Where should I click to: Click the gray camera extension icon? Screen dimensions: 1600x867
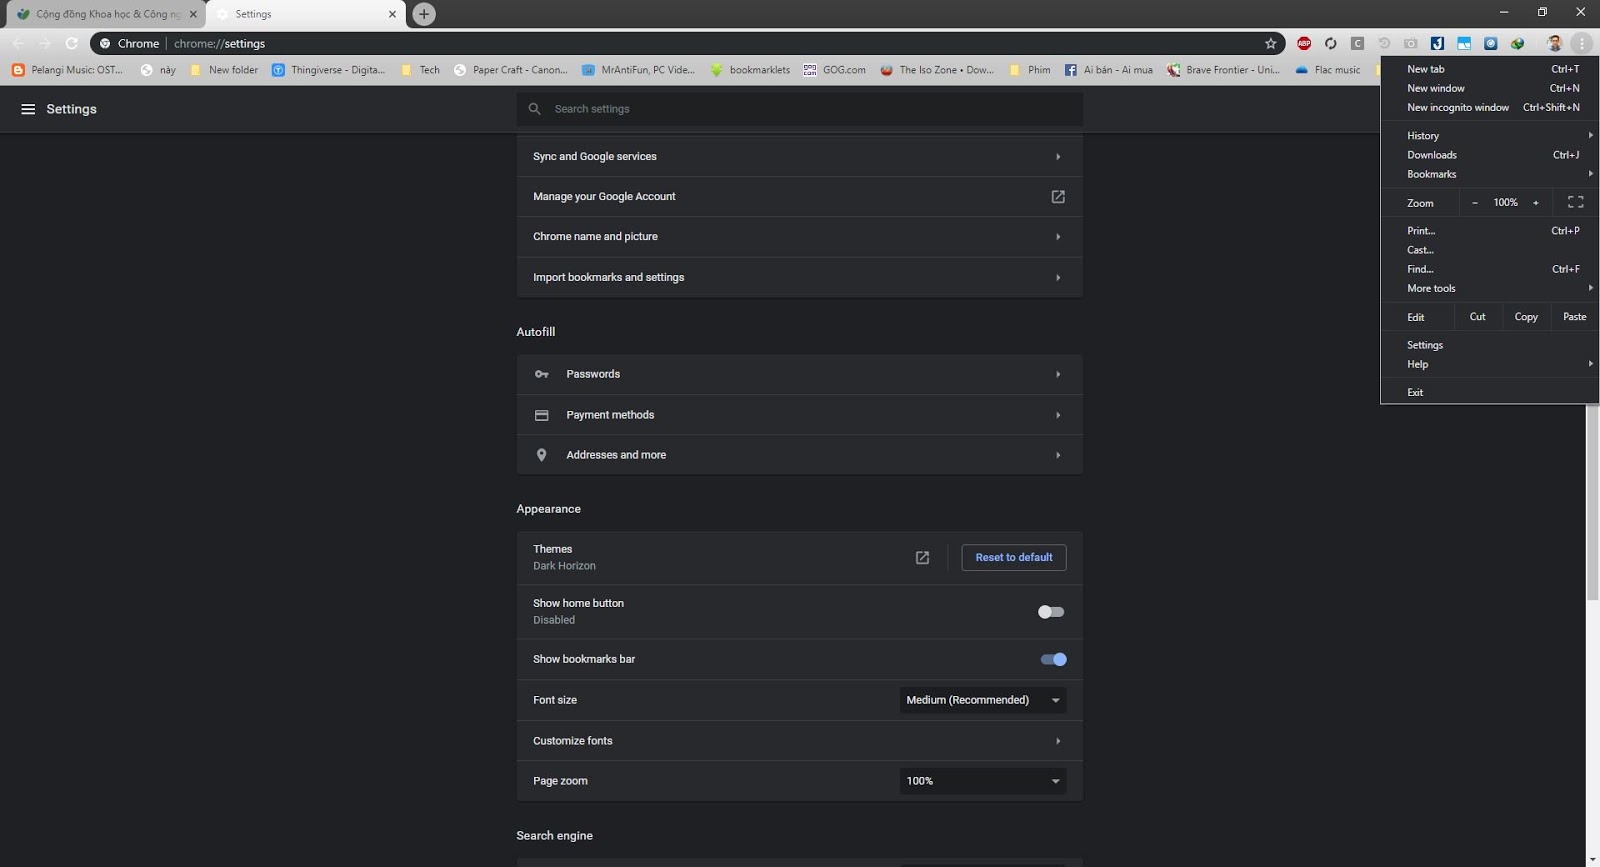1410,43
